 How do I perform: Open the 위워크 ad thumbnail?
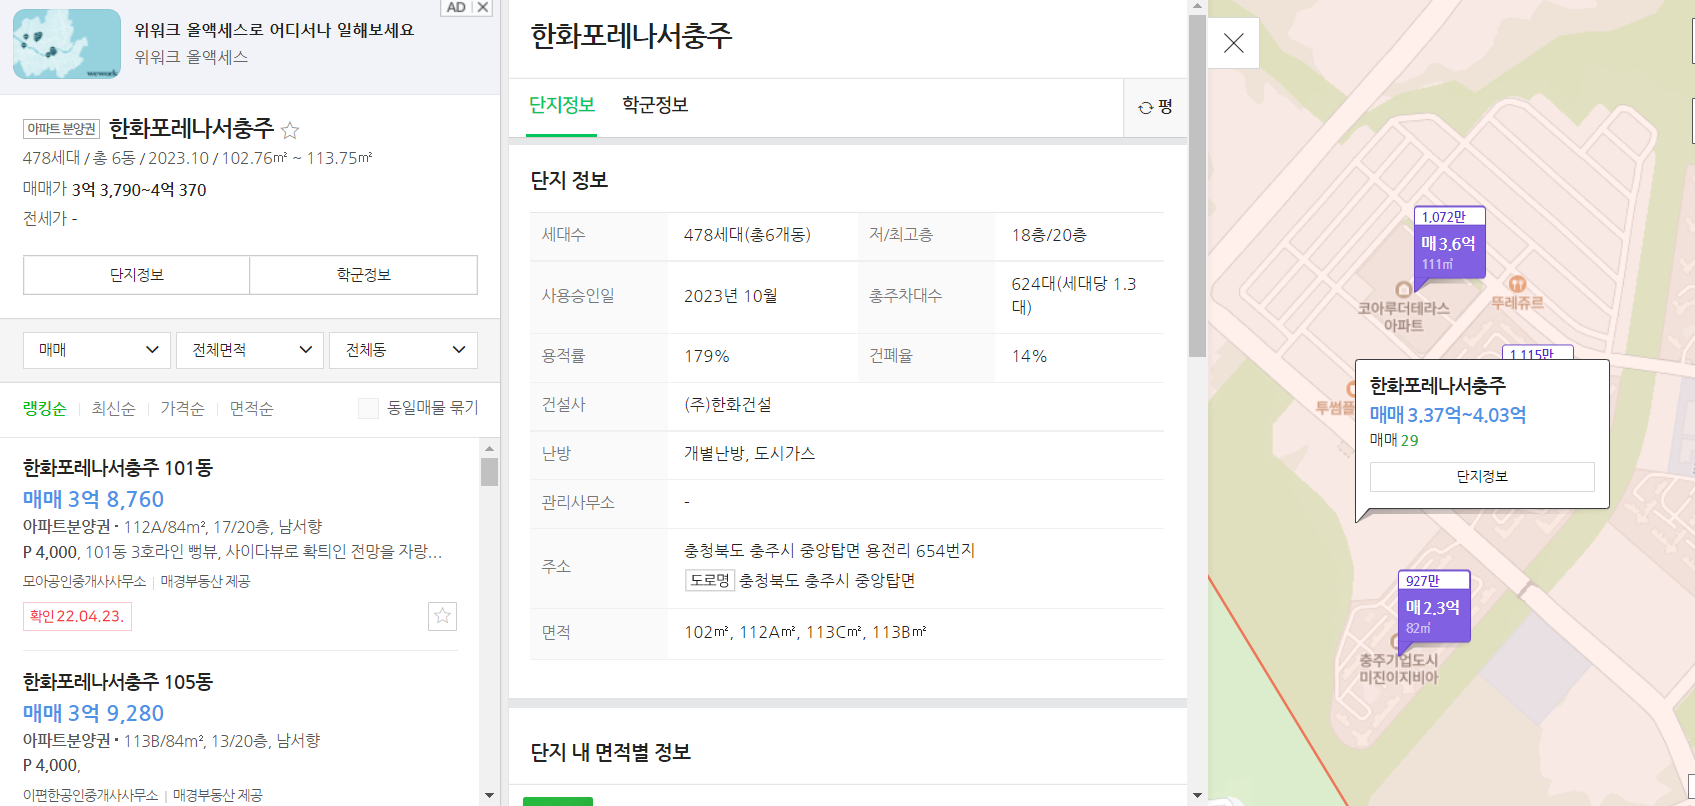coord(67,44)
